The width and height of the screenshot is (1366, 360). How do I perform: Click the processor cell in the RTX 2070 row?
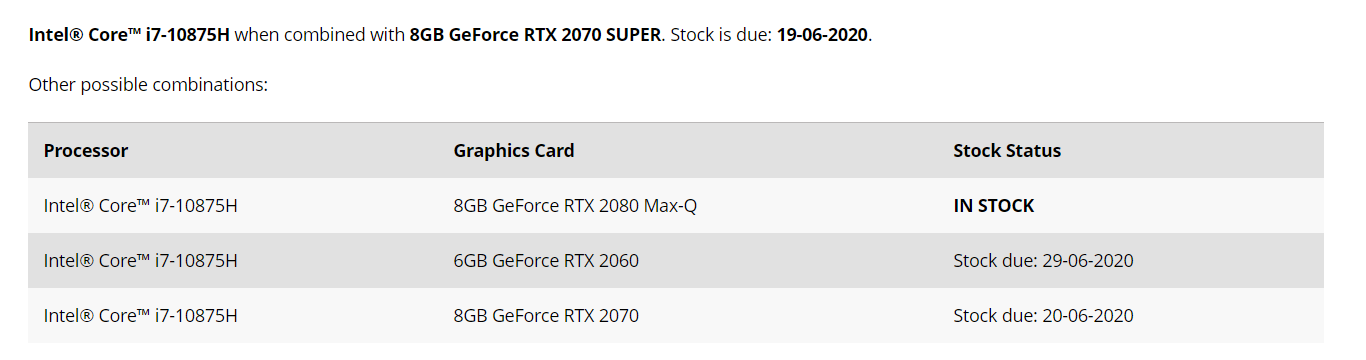tap(141, 316)
